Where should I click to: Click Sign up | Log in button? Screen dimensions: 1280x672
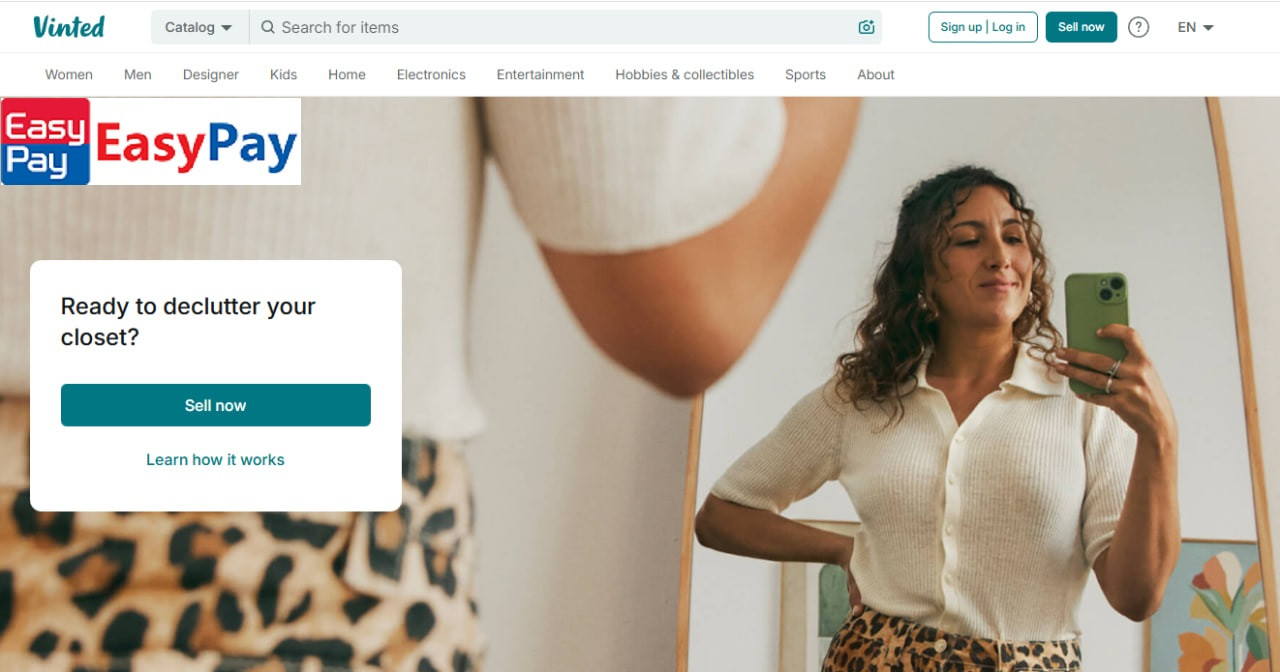tap(983, 27)
